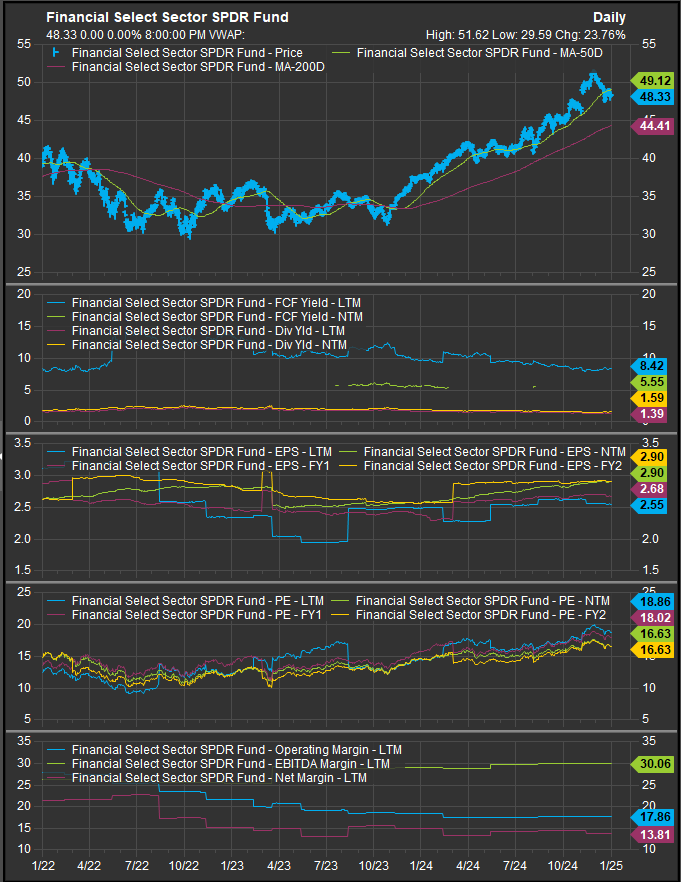Click the blue 8.42 FCF Yield tag
This screenshot has height=882, width=681.
tap(647, 366)
